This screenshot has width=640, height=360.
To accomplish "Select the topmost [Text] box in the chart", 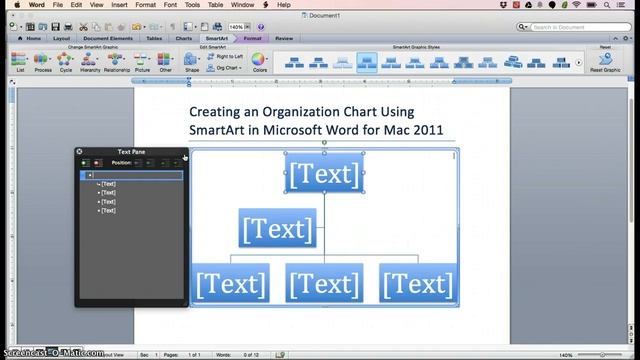I will (324, 173).
